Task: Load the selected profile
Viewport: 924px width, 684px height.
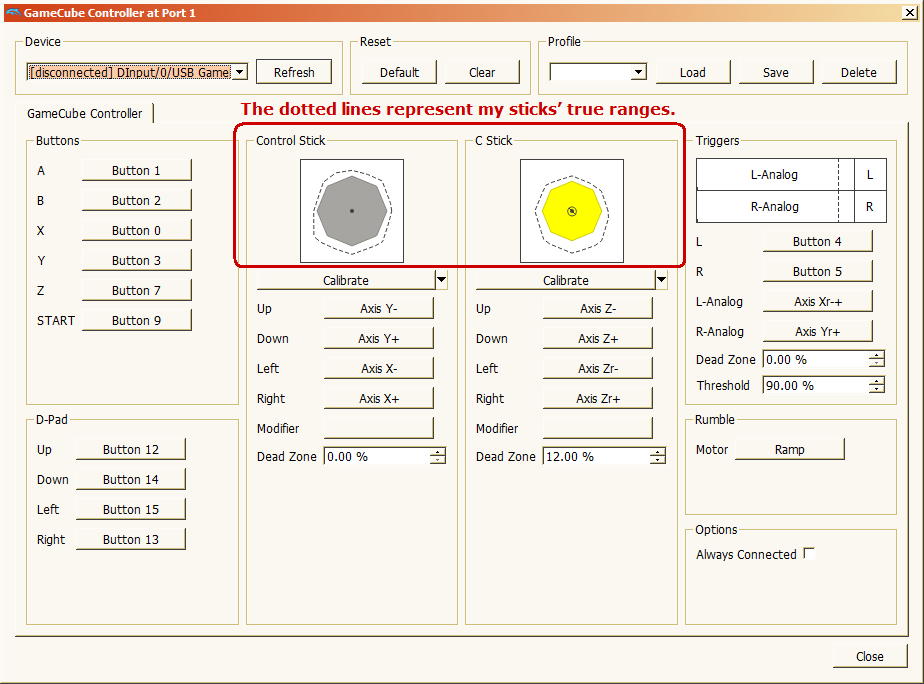Action: point(692,72)
